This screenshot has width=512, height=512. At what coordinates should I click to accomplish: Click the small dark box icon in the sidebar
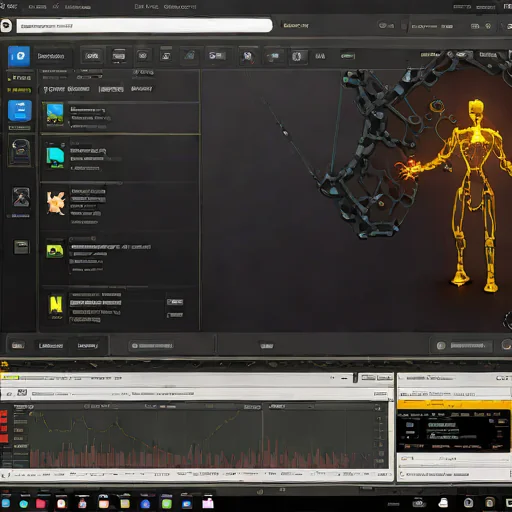coord(21,247)
